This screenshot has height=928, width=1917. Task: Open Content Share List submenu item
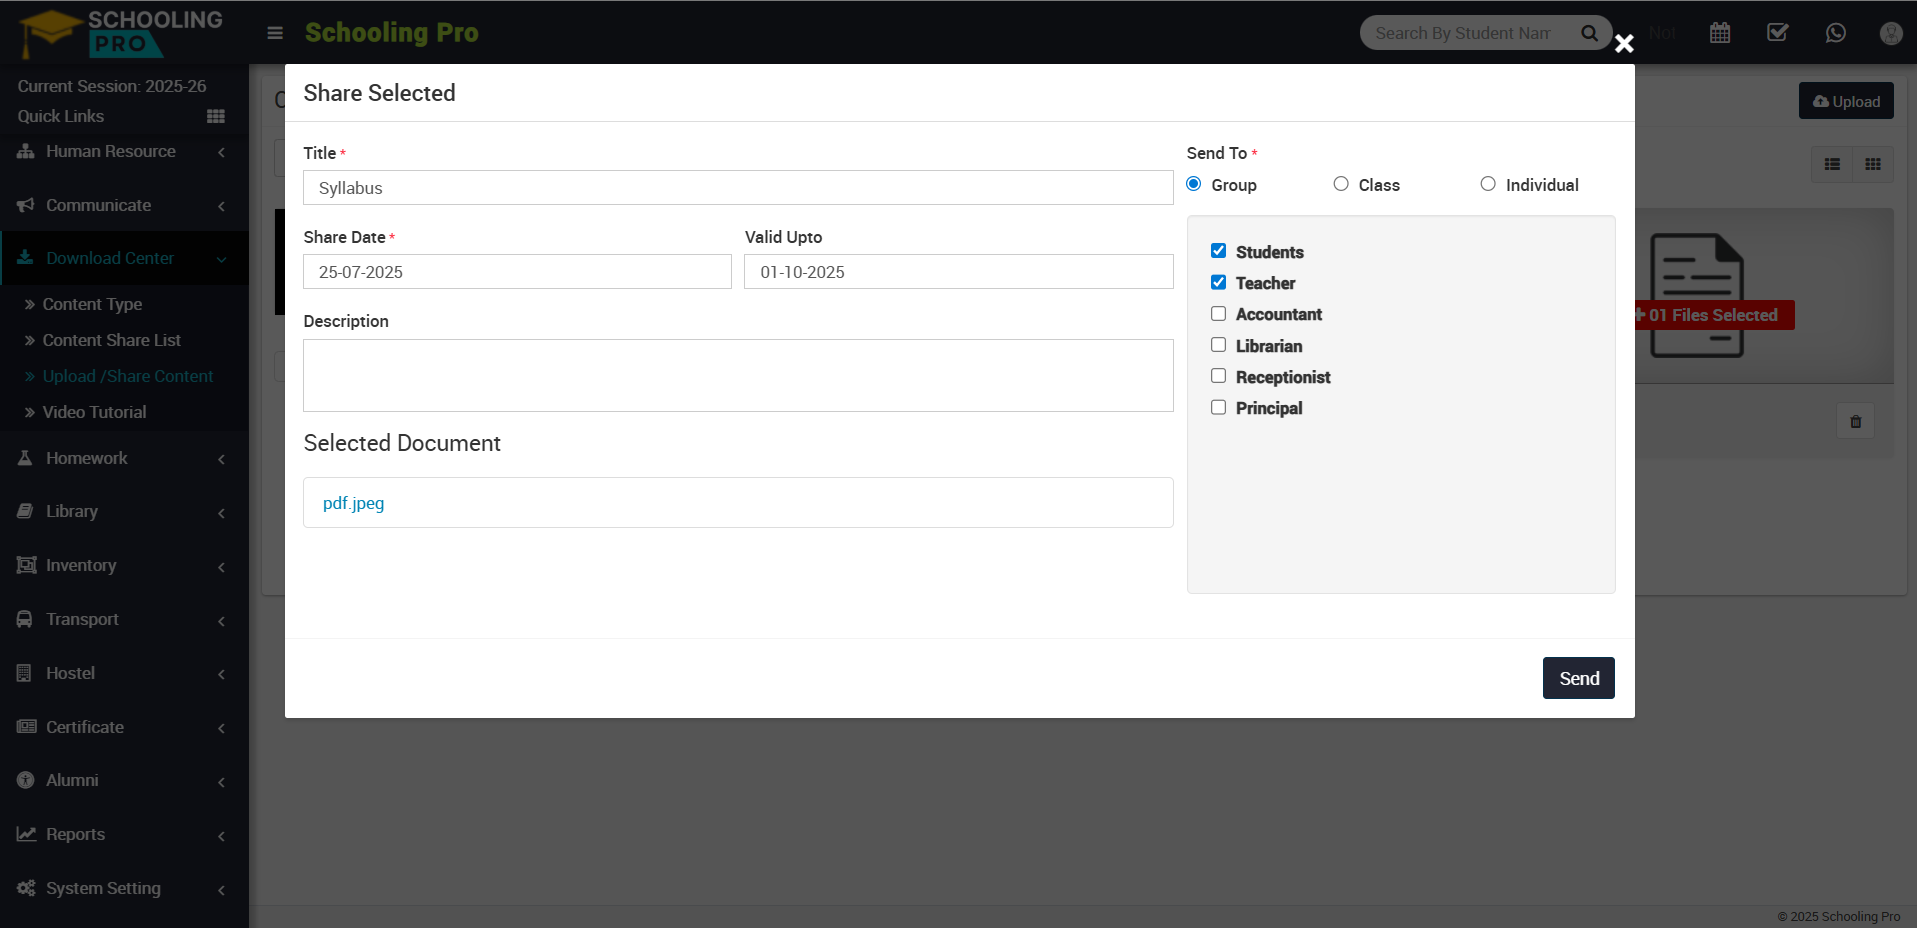point(112,340)
